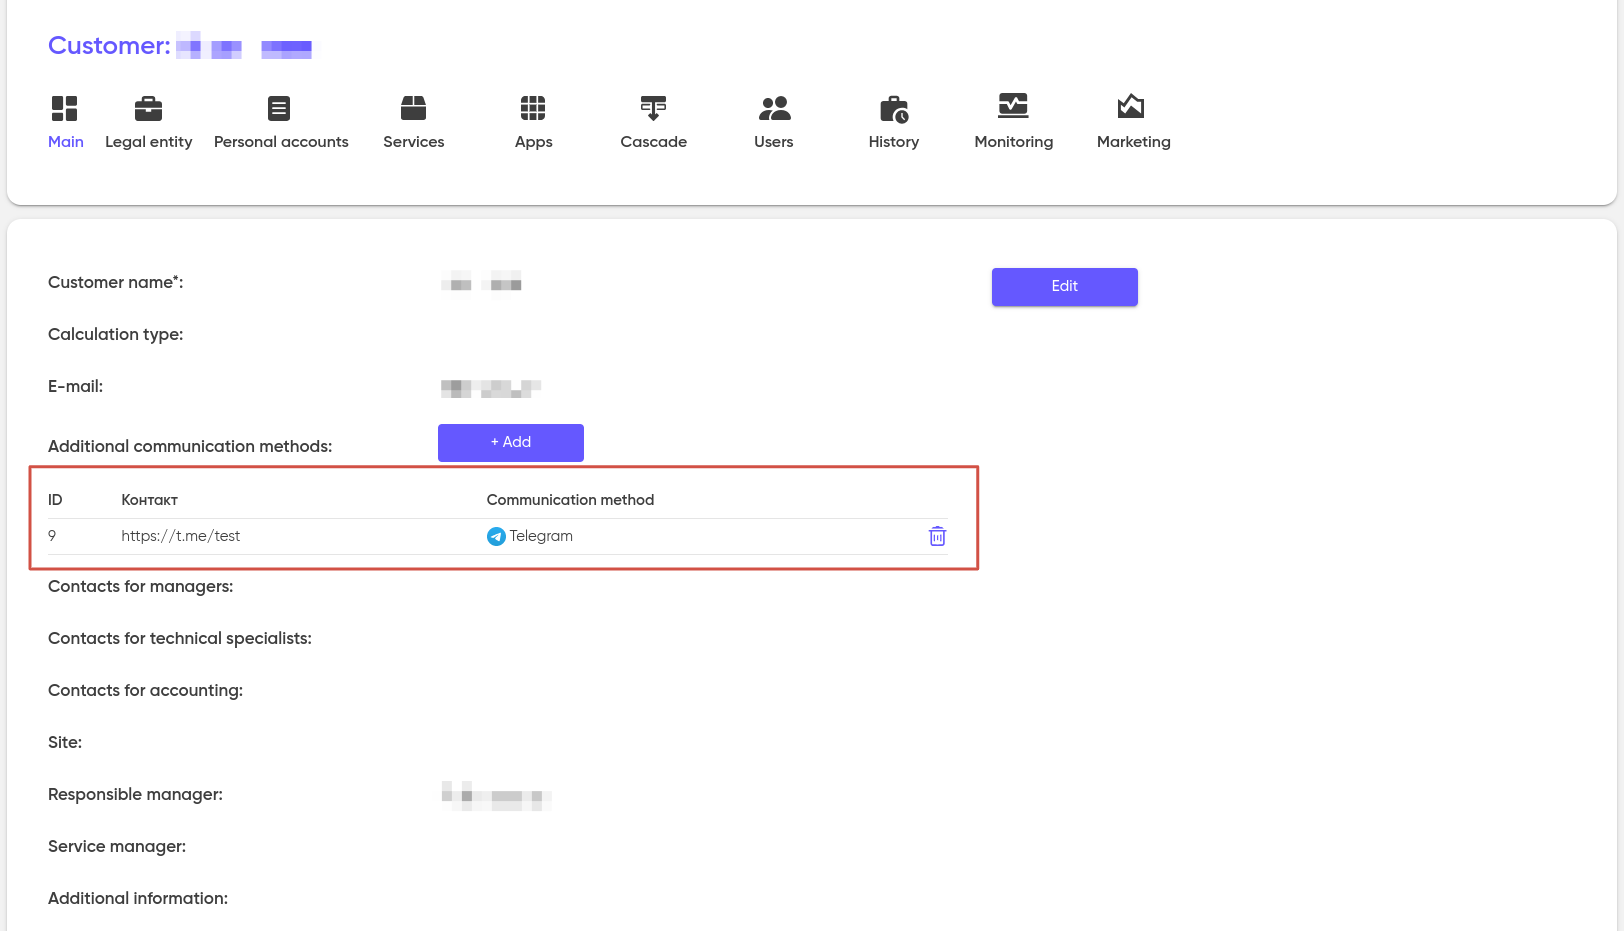1624x931 pixels.
Task: Switch to the Services tab label
Action: (414, 142)
